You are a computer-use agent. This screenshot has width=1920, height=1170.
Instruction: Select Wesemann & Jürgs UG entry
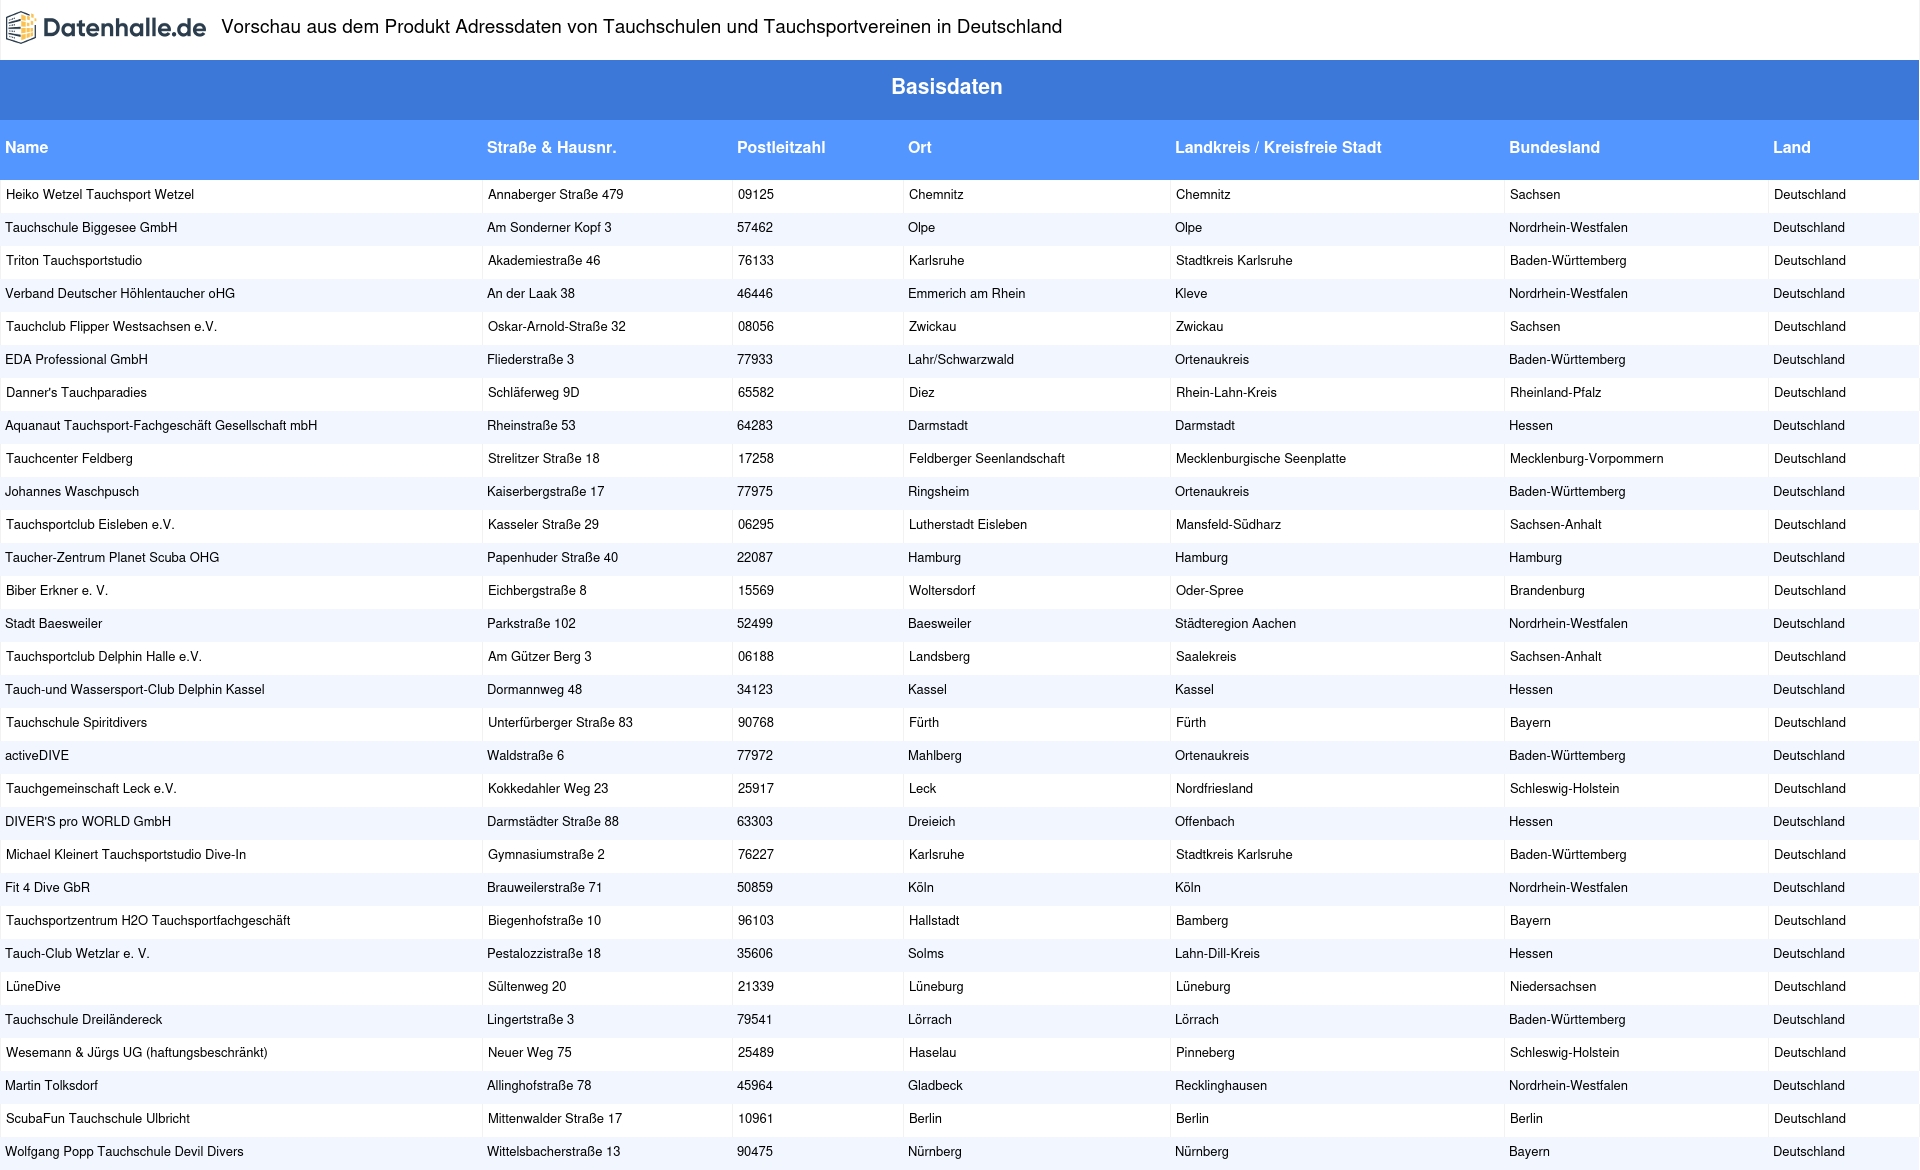137,1053
